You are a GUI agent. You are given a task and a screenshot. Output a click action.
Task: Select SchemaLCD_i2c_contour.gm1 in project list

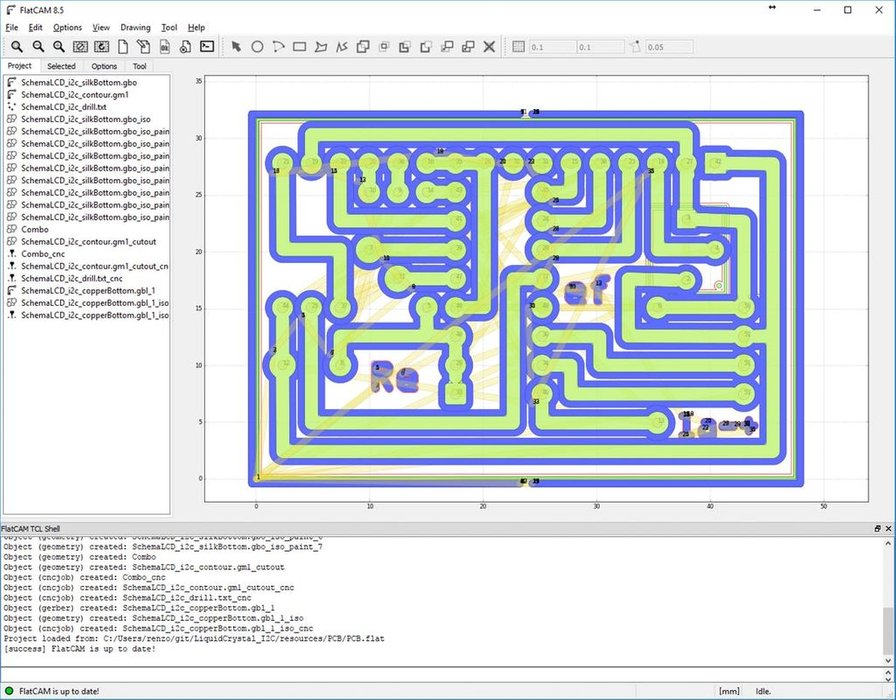75,95
